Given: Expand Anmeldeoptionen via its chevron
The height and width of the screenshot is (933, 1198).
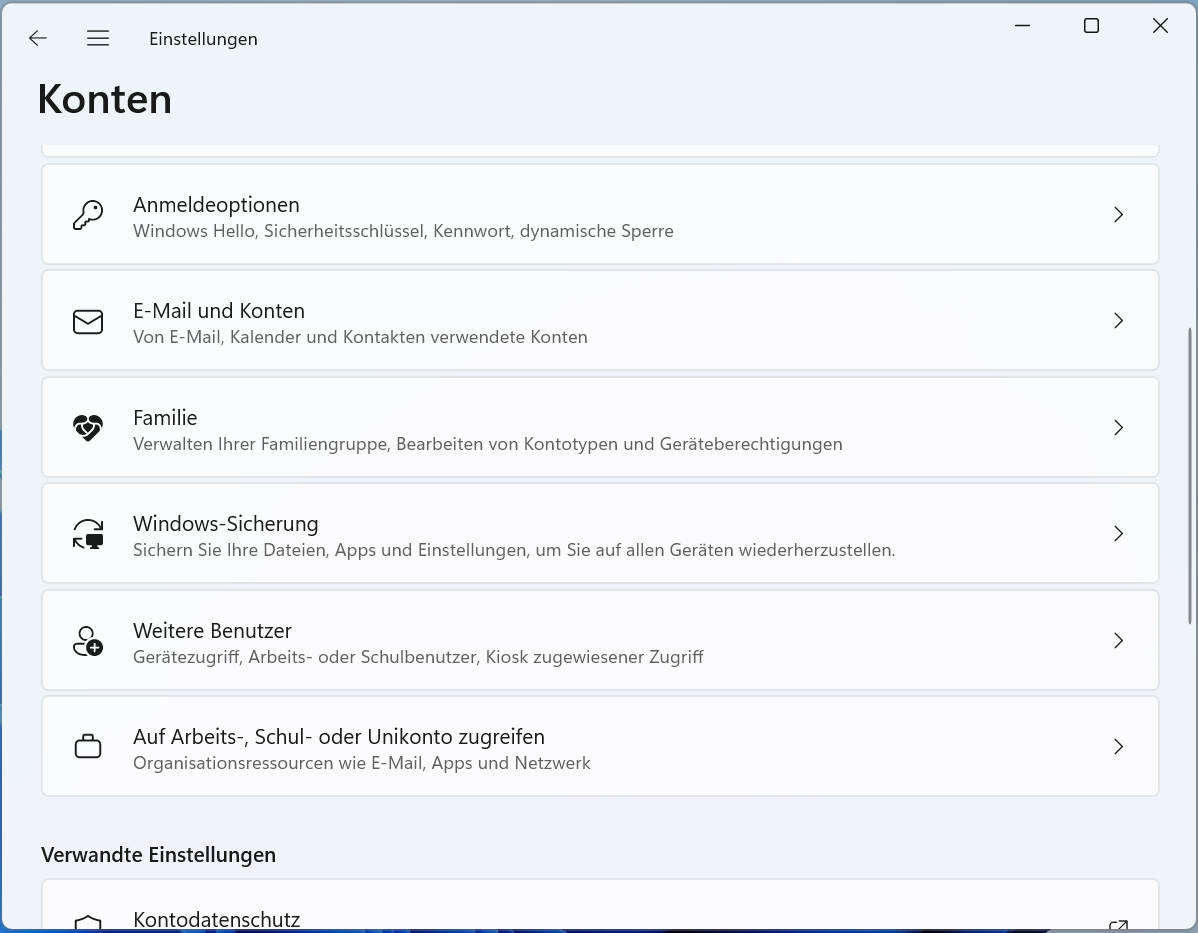Looking at the screenshot, I should click(1119, 215).
